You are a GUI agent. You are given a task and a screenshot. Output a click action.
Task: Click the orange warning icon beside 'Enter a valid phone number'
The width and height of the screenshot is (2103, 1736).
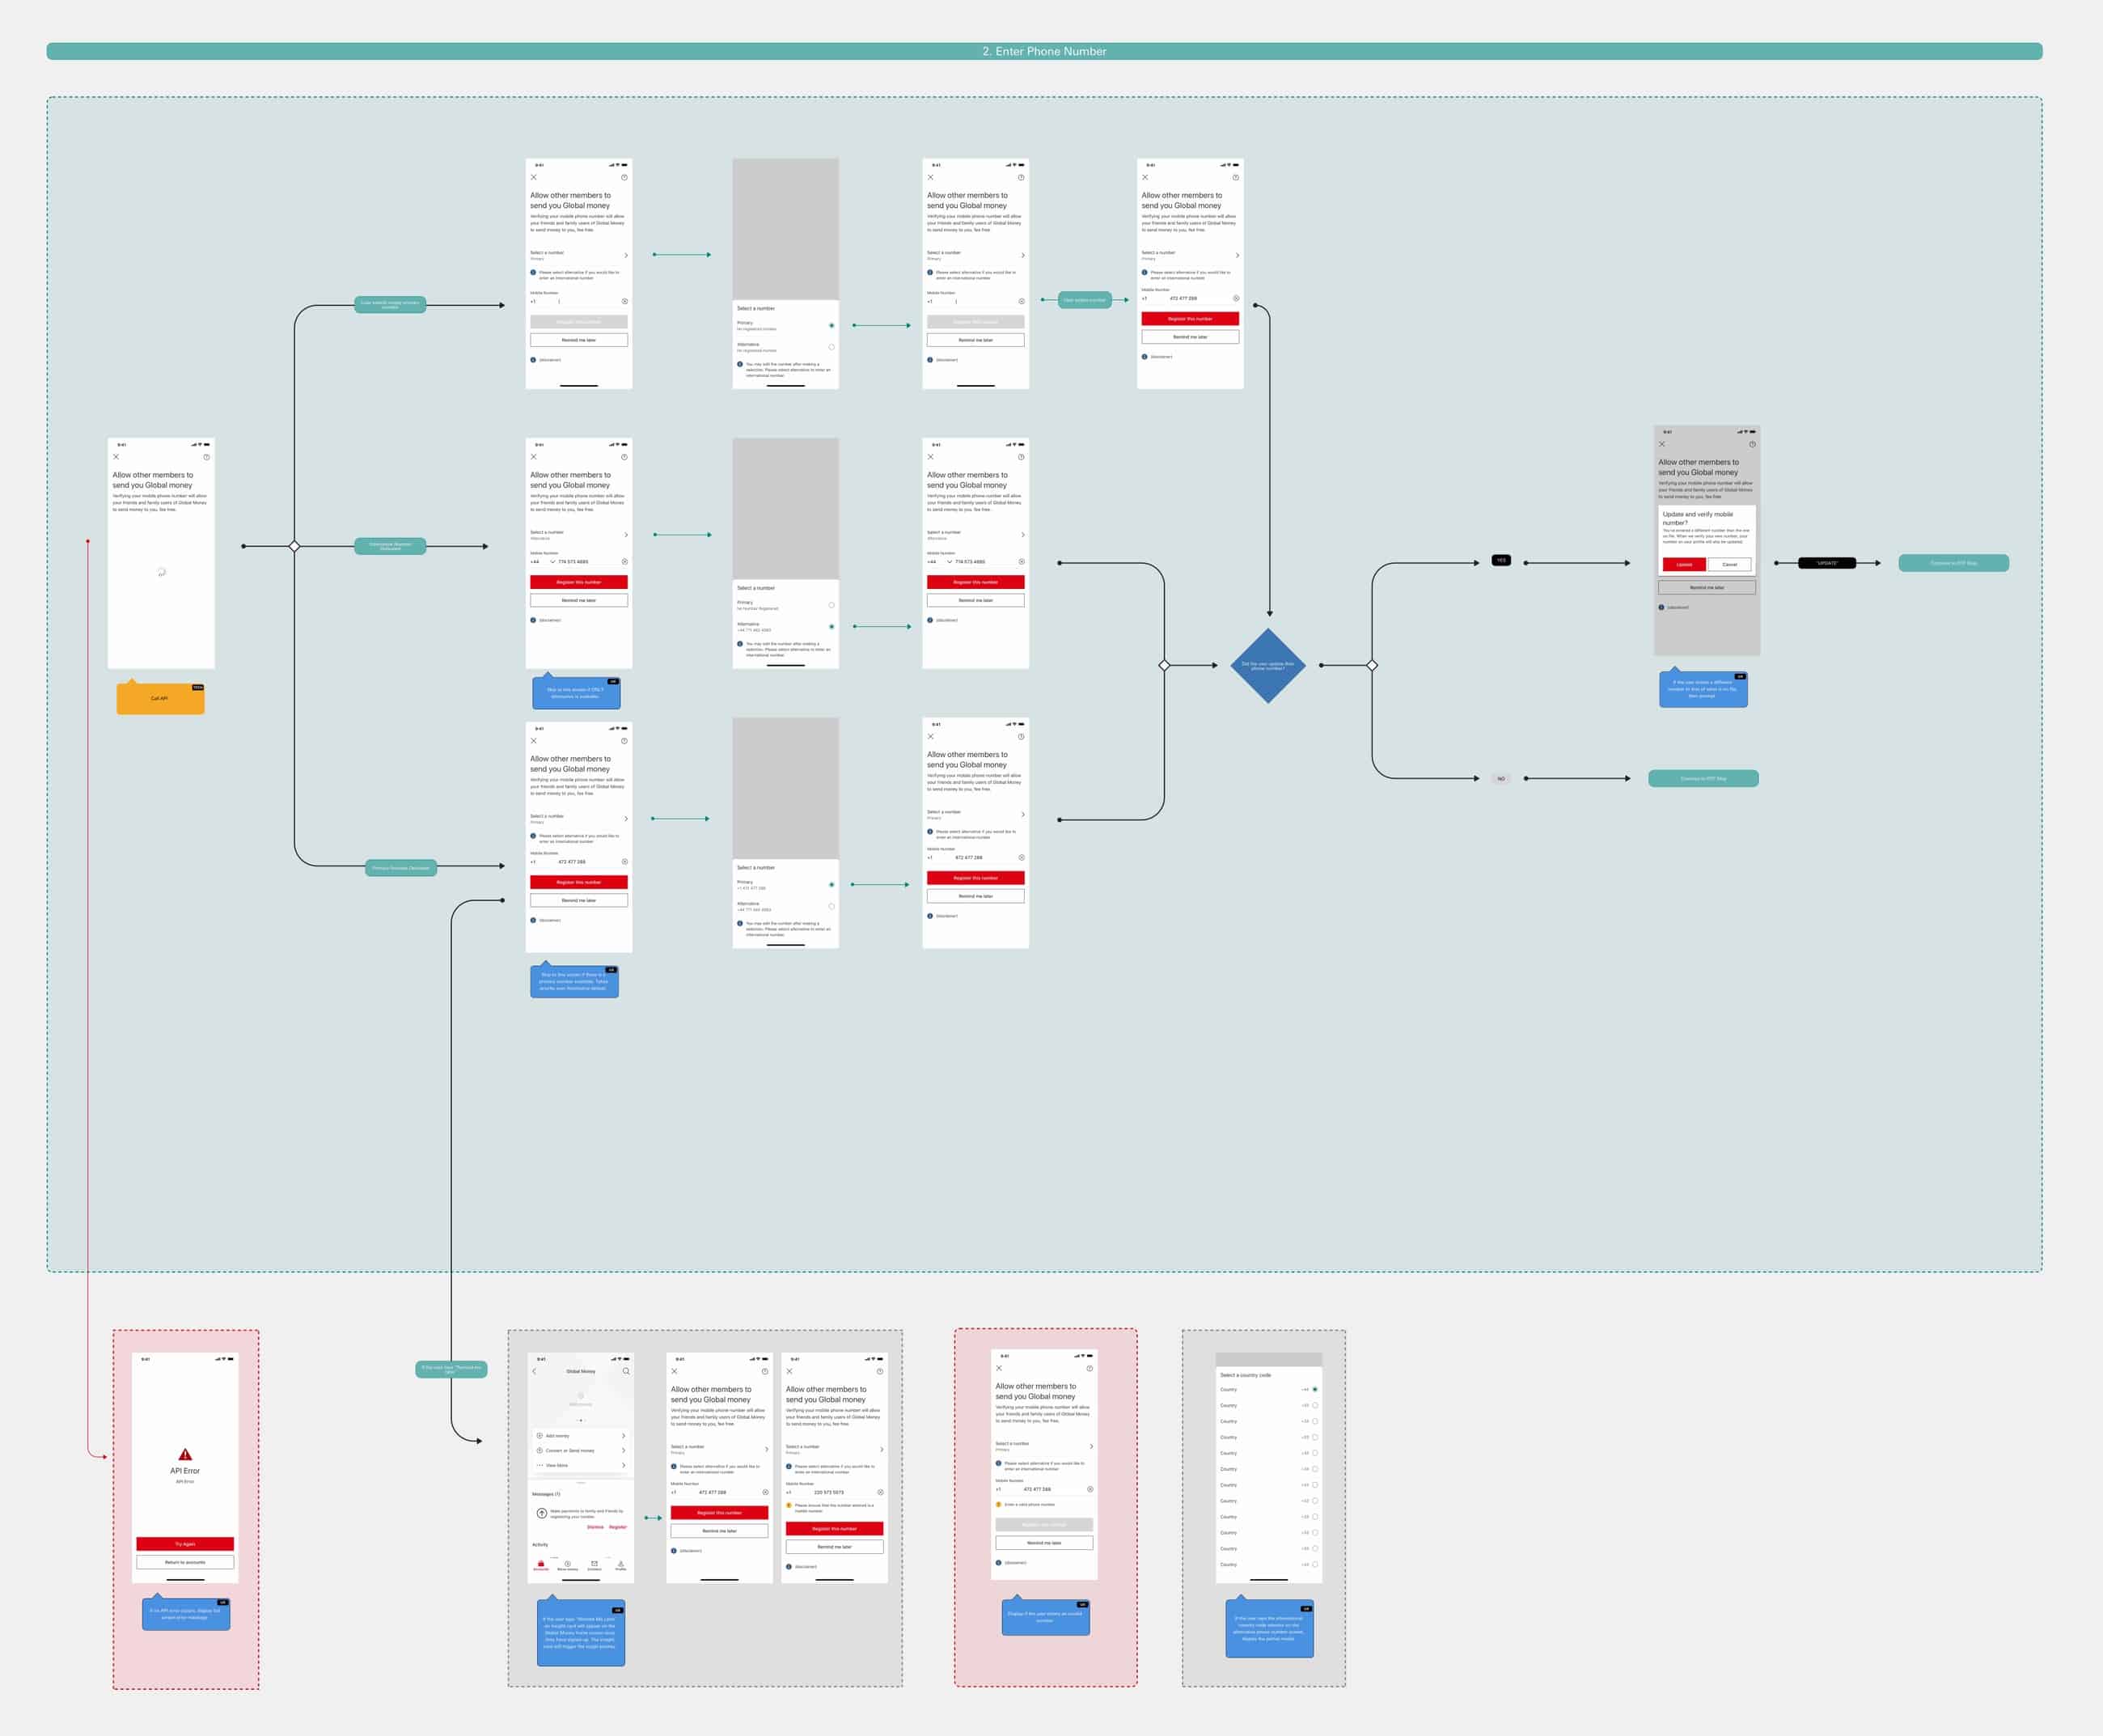point(998,1504)
